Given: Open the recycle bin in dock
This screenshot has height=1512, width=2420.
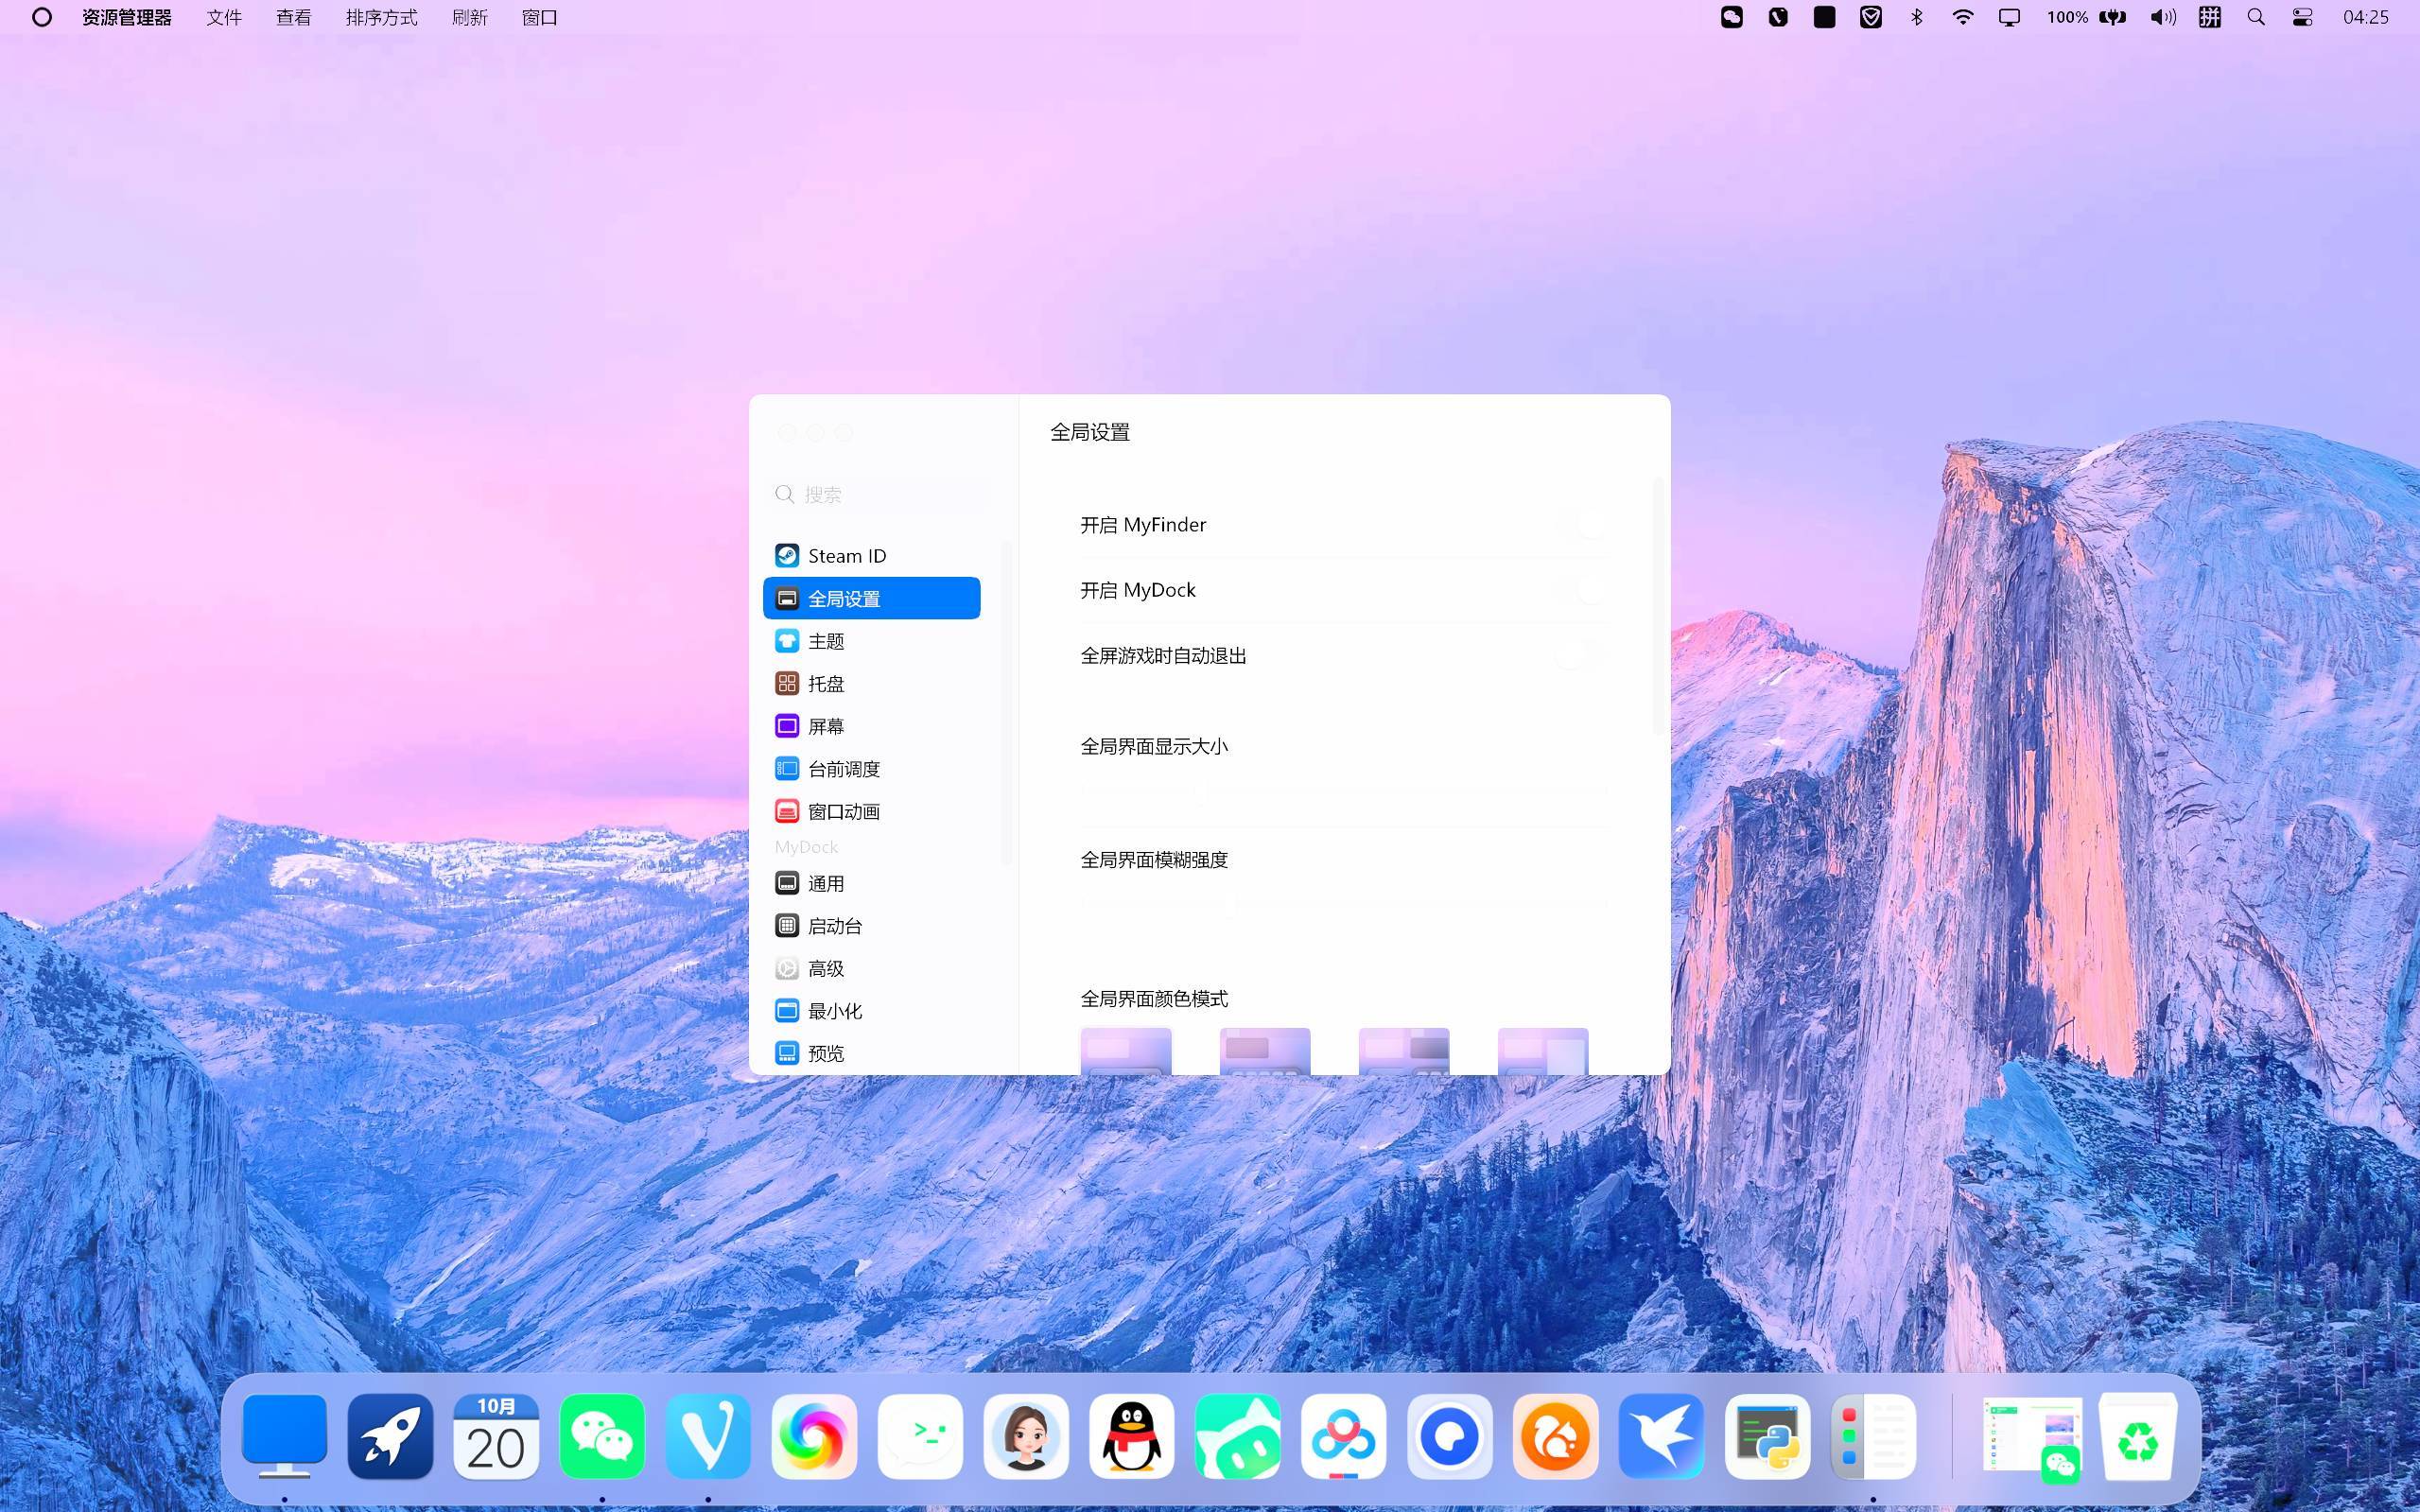Looking at the screenshot, I should click(x=2138, y=1436).
